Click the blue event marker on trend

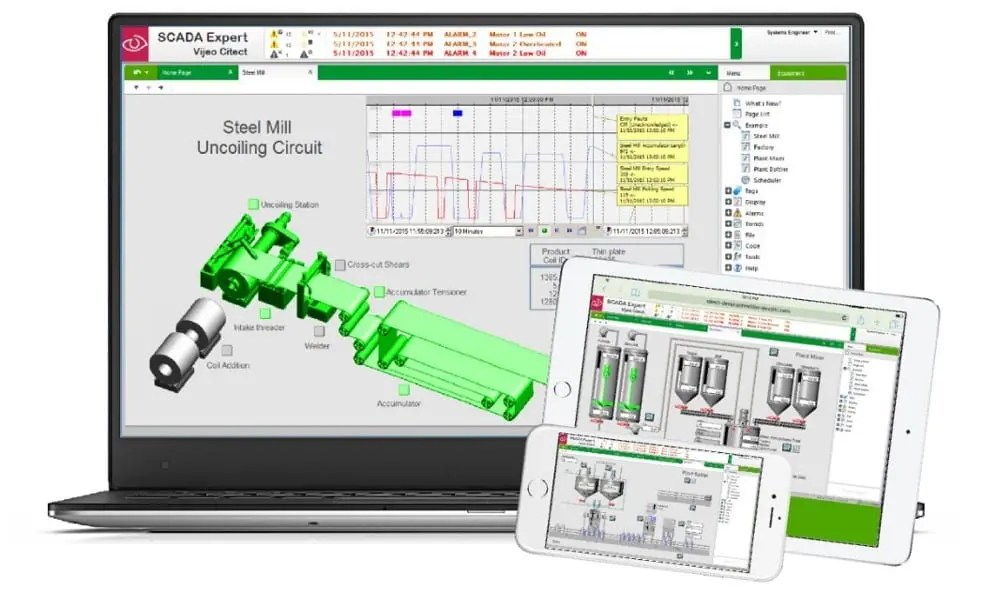point(457,113)
